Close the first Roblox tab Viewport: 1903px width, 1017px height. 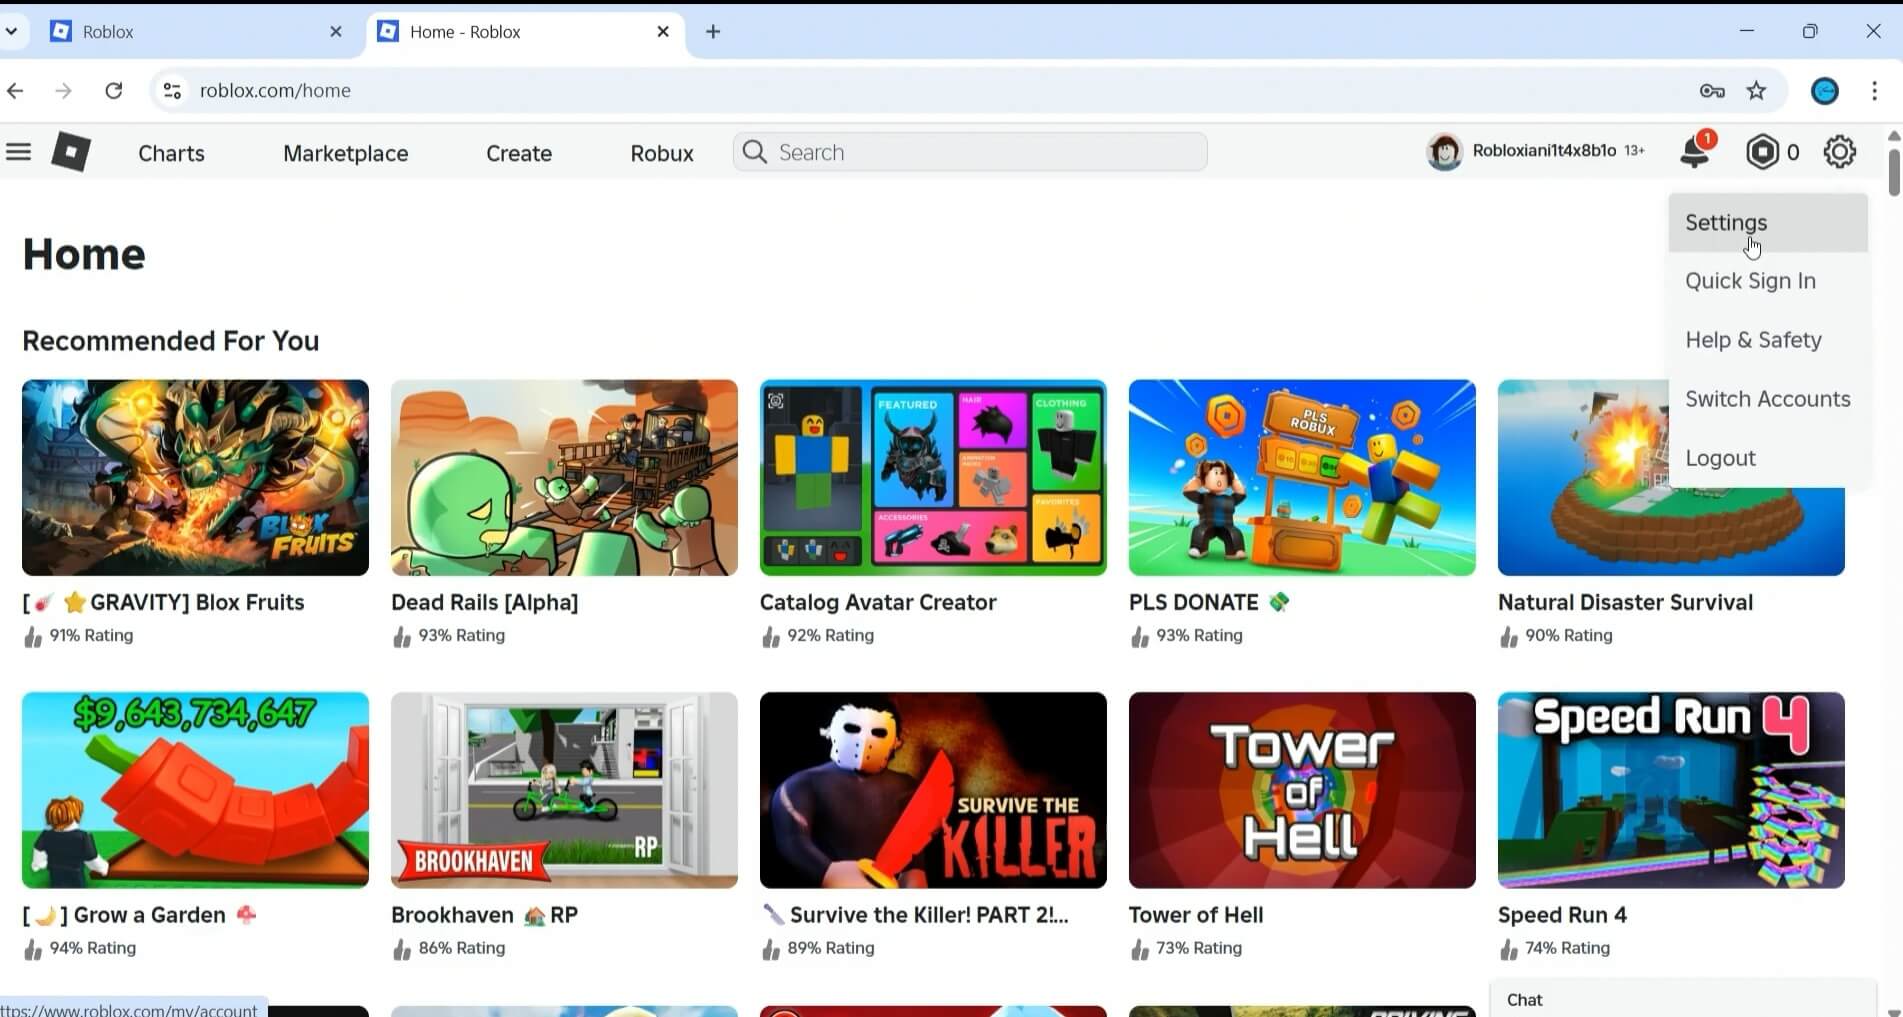(x=336, y=32)
